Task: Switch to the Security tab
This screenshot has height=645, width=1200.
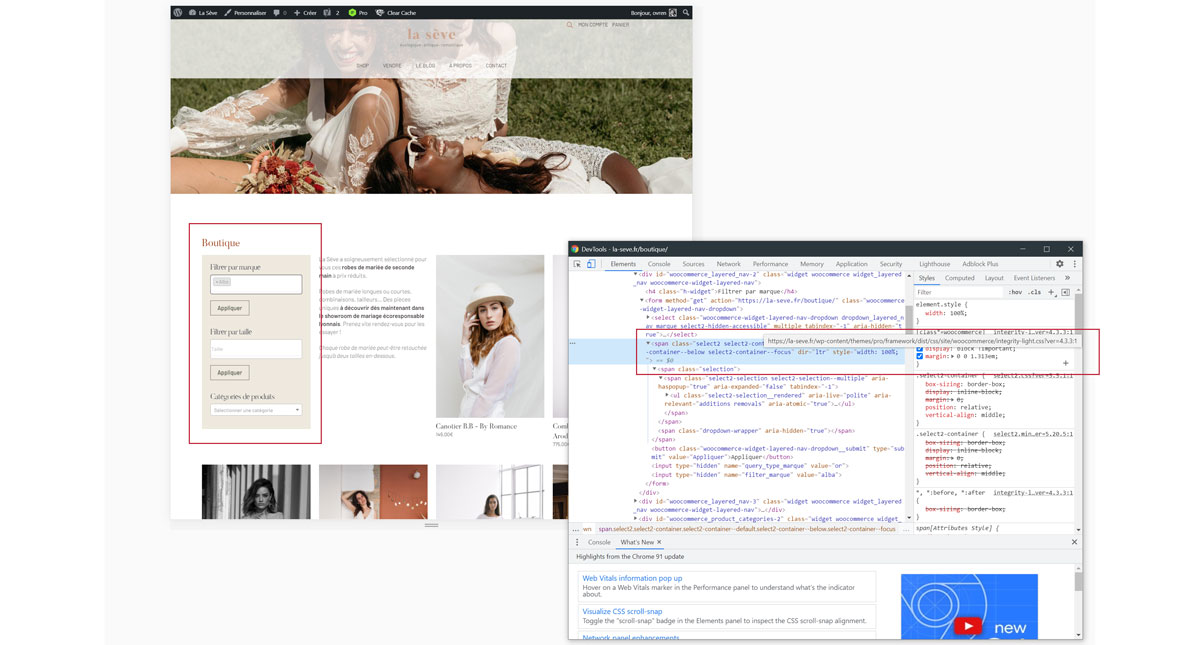Action: (x=891, y=264)
